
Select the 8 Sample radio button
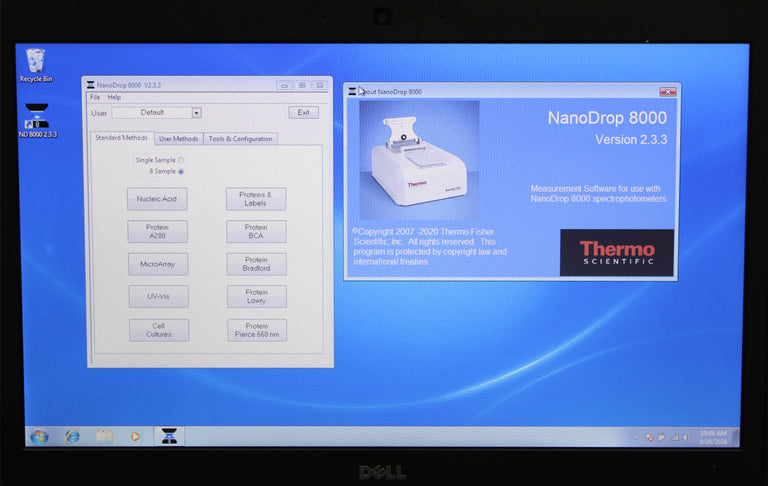tap(181, 171)
